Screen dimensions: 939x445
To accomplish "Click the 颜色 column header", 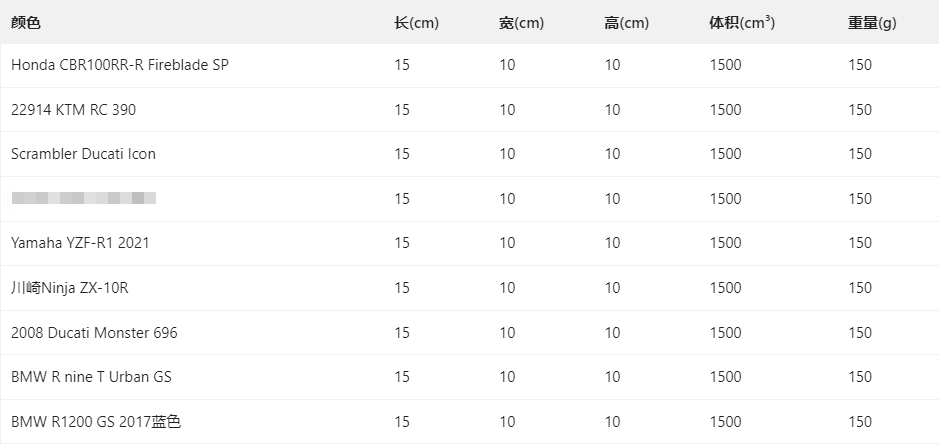I will (x=26, y=22).
